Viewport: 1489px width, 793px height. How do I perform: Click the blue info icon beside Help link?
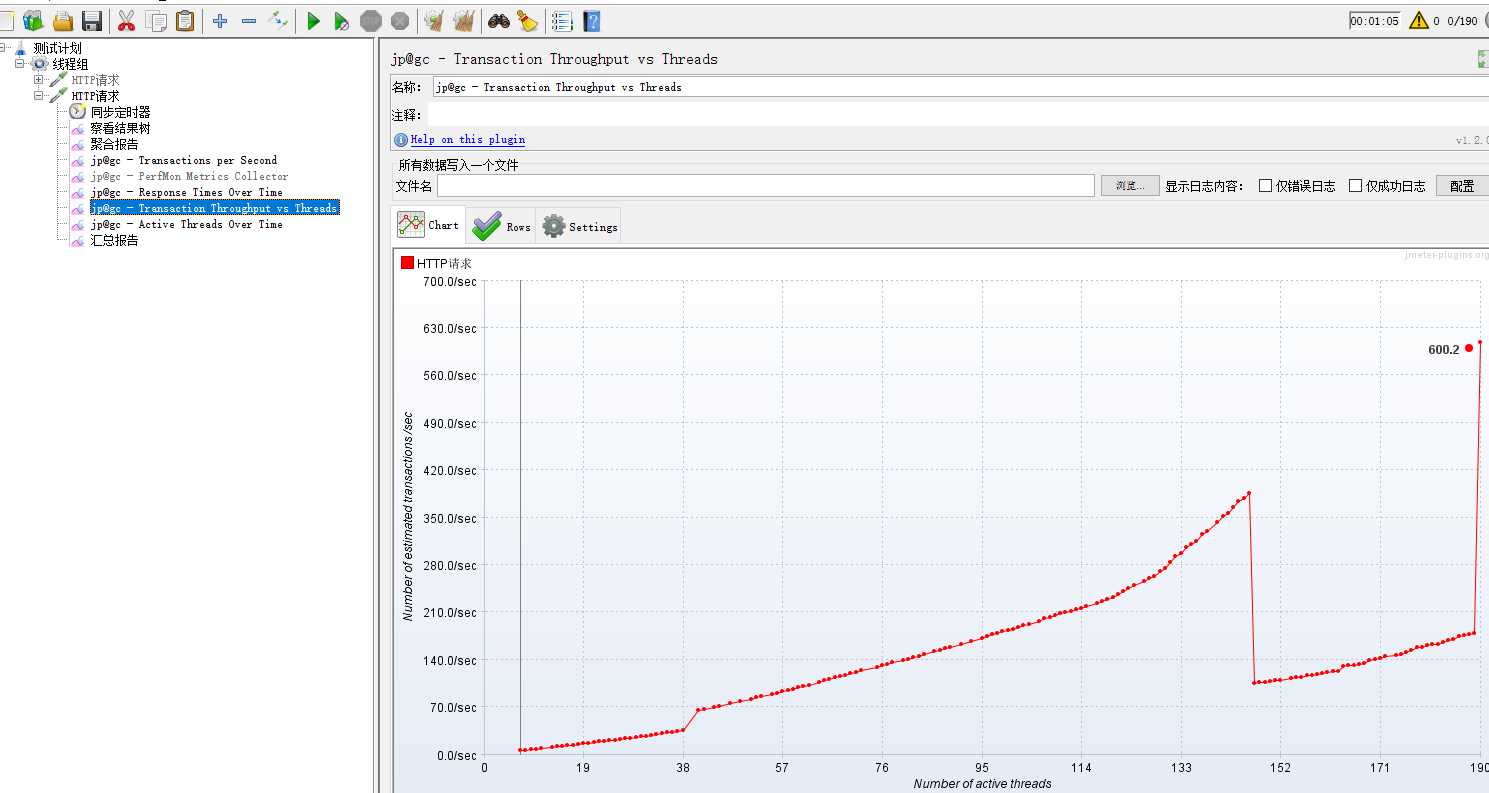coord(401,140)
